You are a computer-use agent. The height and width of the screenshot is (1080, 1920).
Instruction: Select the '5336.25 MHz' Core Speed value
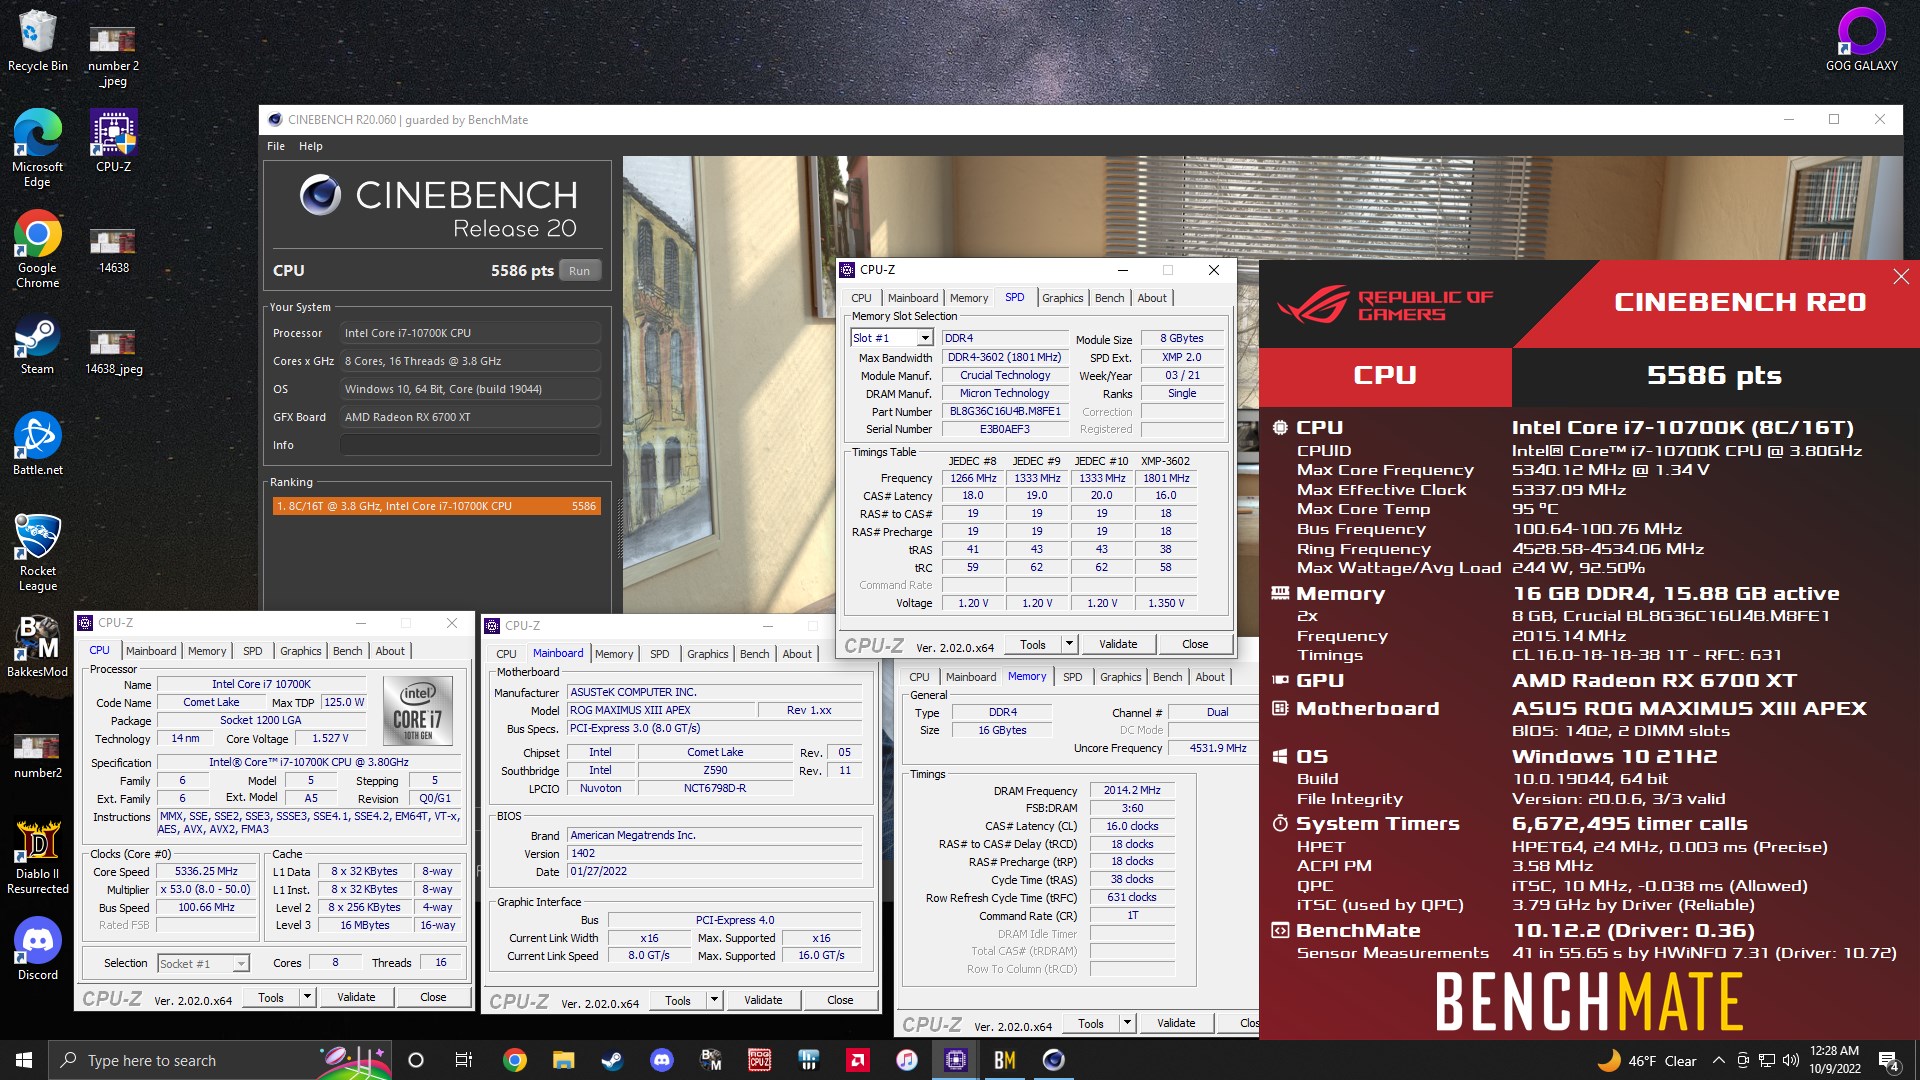point(206,871)
